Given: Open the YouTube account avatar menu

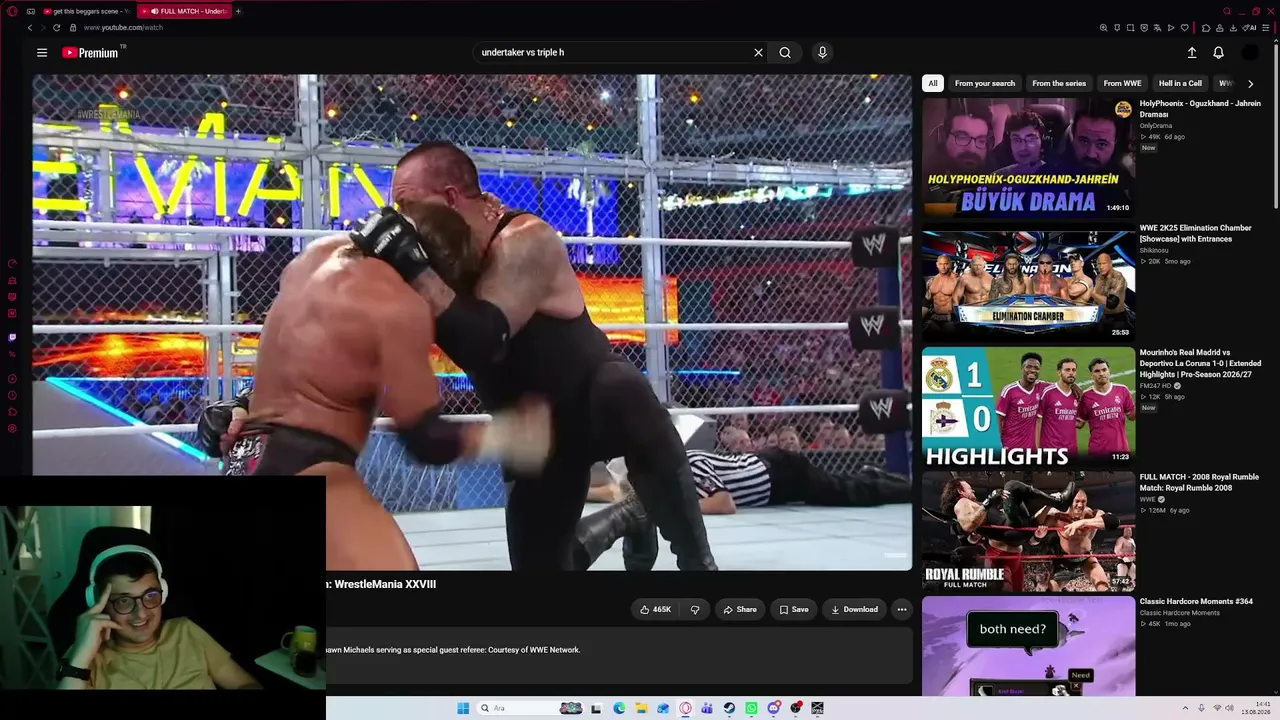Looking at the screenshot, I should [x=1250, y=53].
